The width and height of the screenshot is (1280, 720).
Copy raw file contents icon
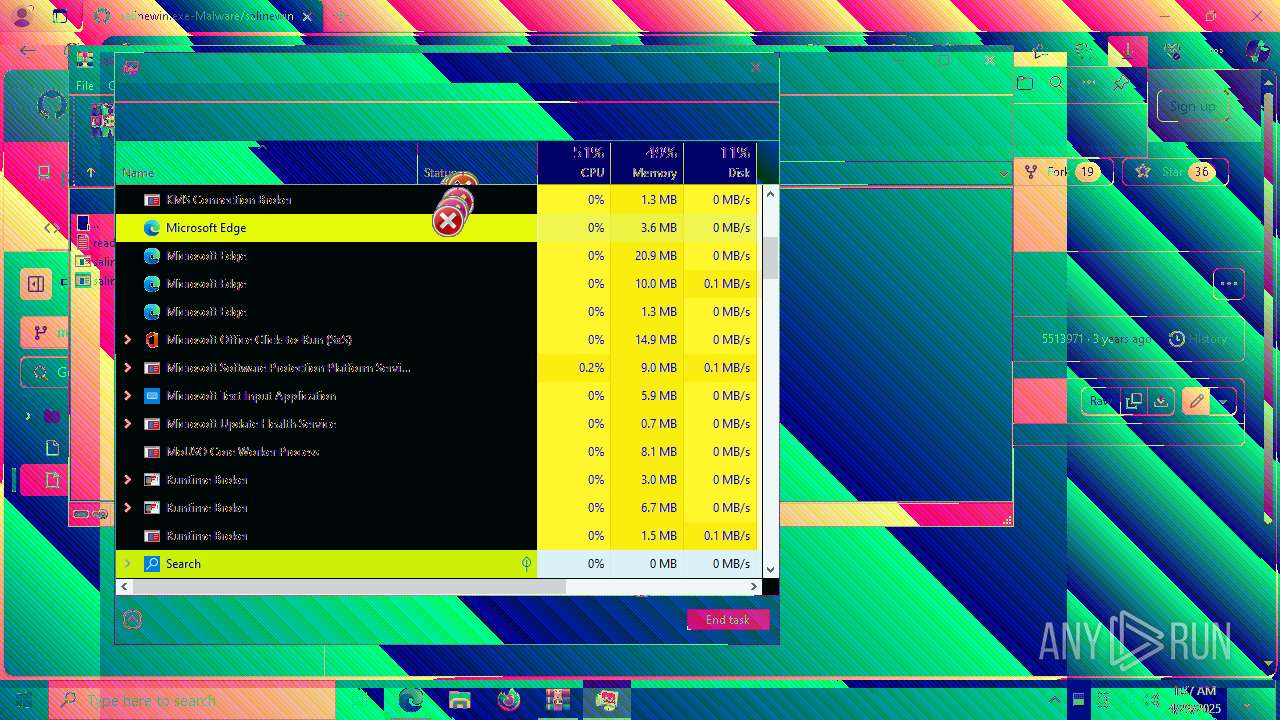coord(1133,401)
